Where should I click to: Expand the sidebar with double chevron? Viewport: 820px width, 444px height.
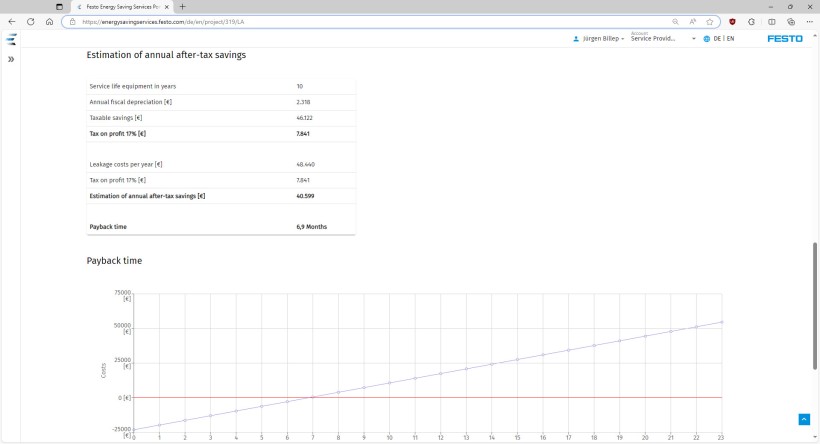11,59
